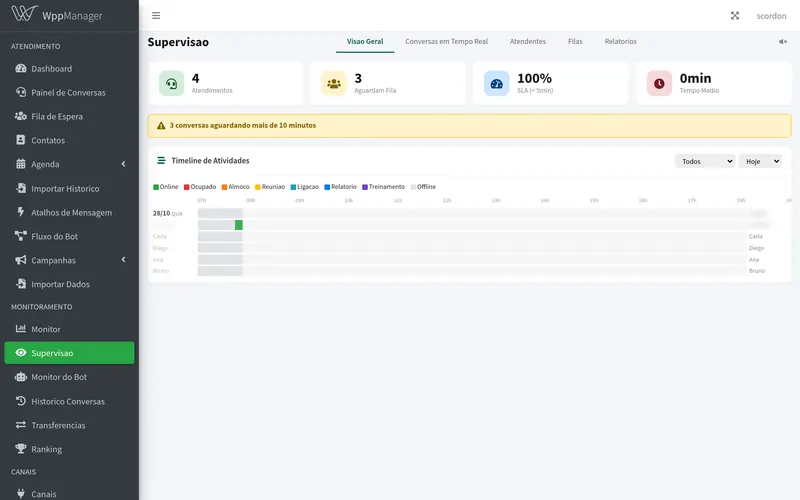This screenshot has width=800, height=500.
Task: Click the red Ocupado legend swatch
Action: pyautogui.click(x=187, y=187)
